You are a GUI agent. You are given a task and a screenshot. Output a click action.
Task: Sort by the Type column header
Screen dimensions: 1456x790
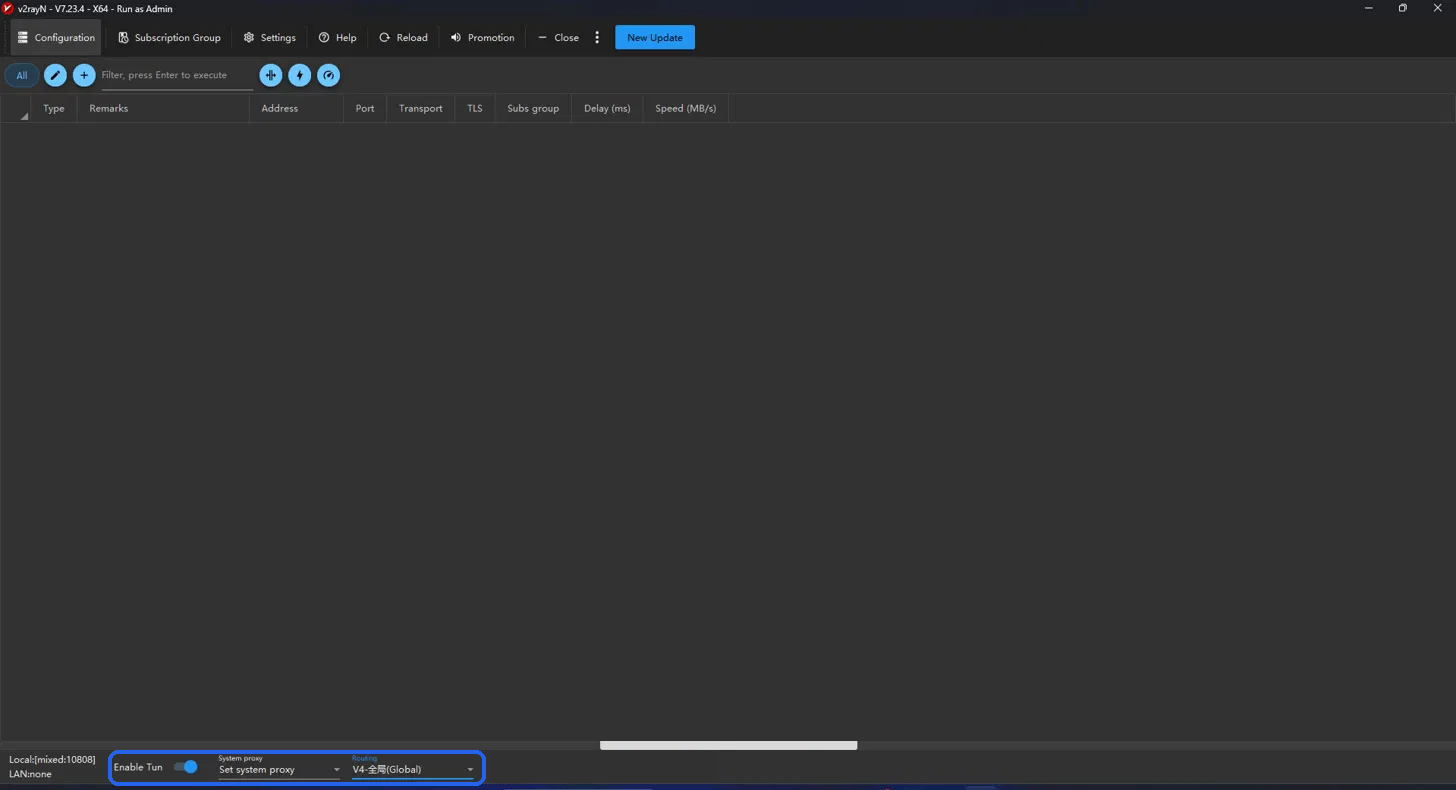(x=54, y=108)
